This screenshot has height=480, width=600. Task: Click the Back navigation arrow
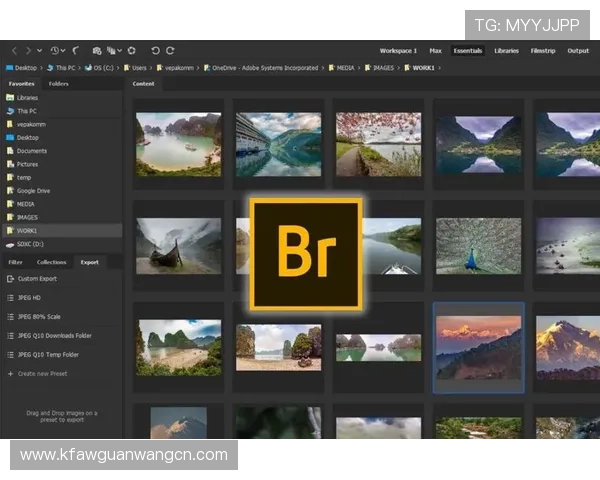pyautogui.click(x=14, y=50)
